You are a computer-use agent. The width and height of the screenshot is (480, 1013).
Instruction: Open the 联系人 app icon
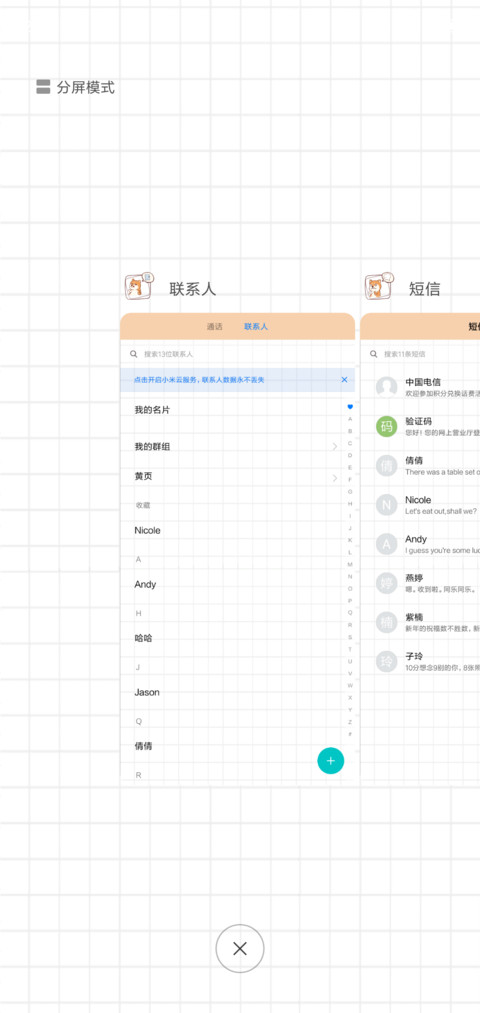(x=139, y=287)
